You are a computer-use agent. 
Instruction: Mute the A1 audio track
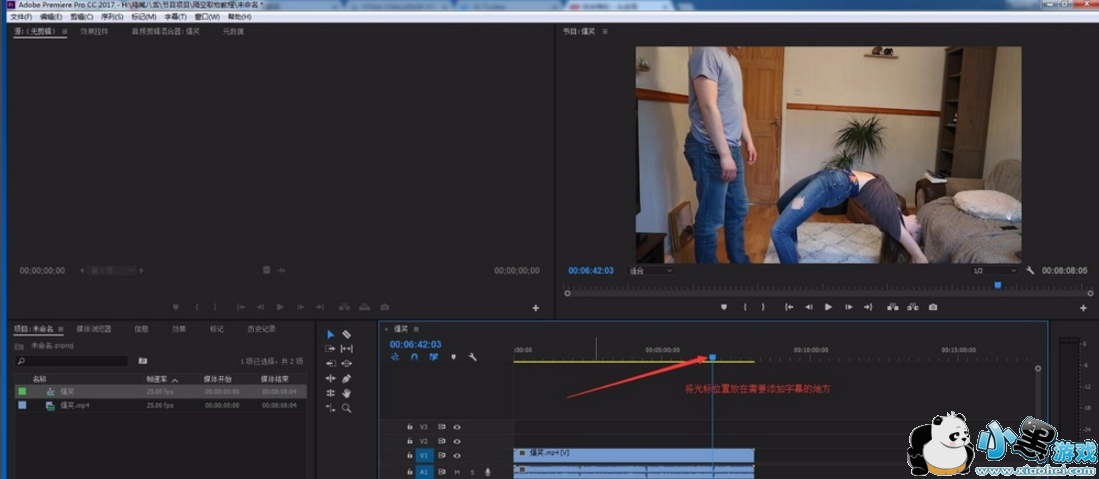[x=457, y=471]
